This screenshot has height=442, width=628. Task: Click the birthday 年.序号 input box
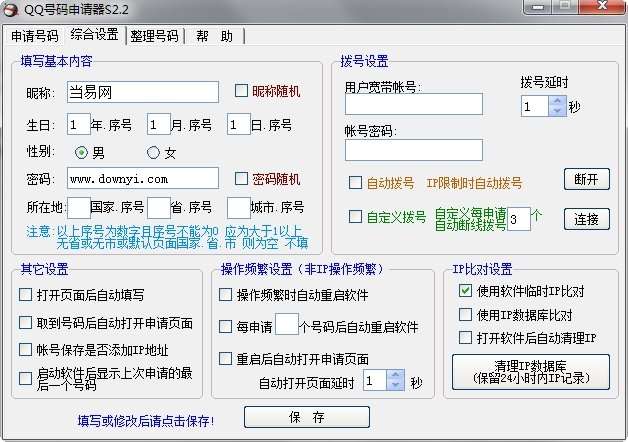(78, 125)
